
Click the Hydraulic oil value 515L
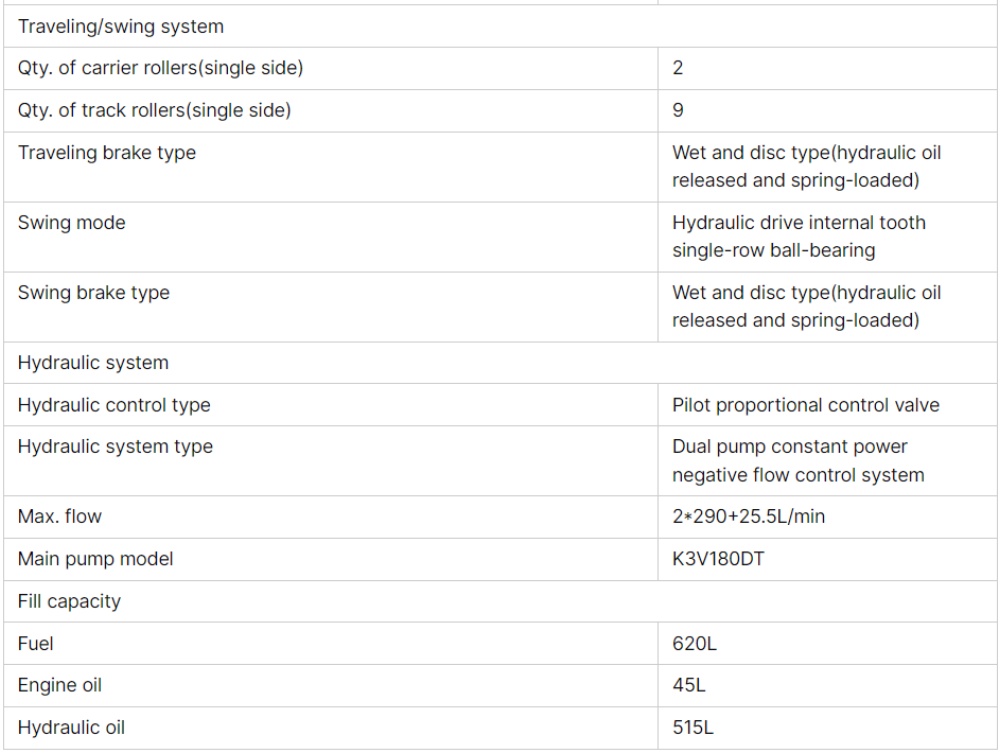tap(692, 727)
